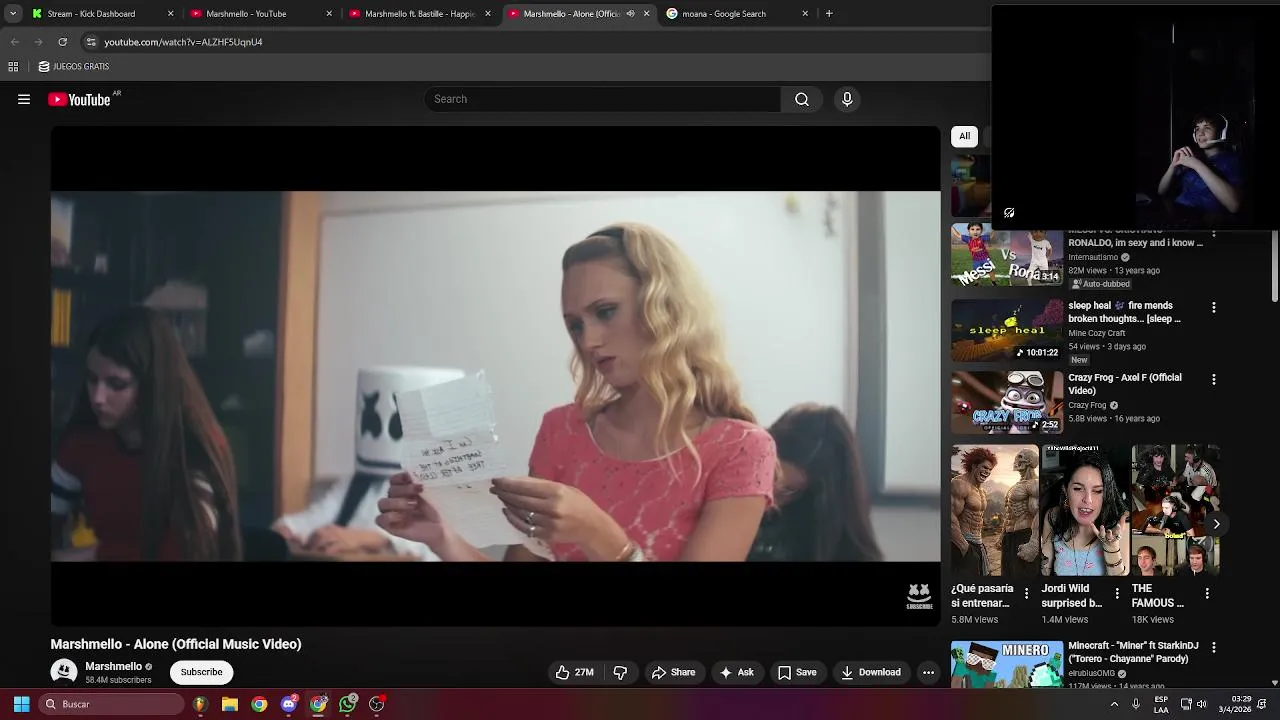Switch to Marshmello ft. Bastille Happier tab
The height and width of the screenshot is (720, 1280).
420,14
